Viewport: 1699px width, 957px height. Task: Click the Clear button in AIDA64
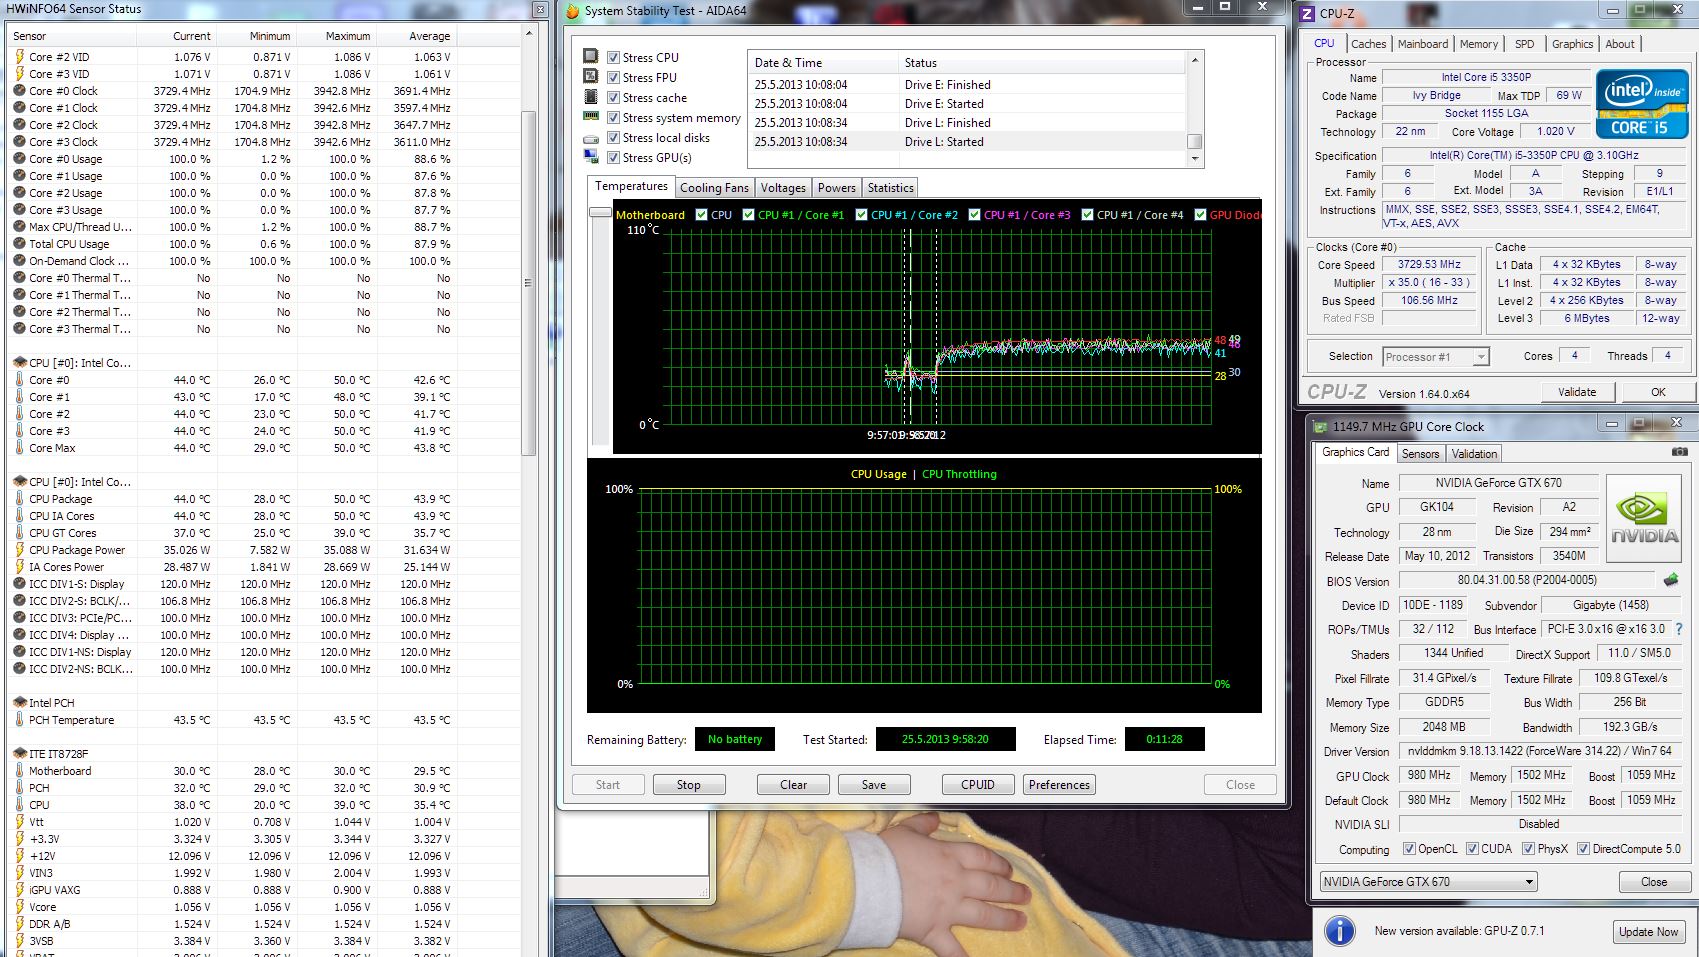tap(793, 785)
